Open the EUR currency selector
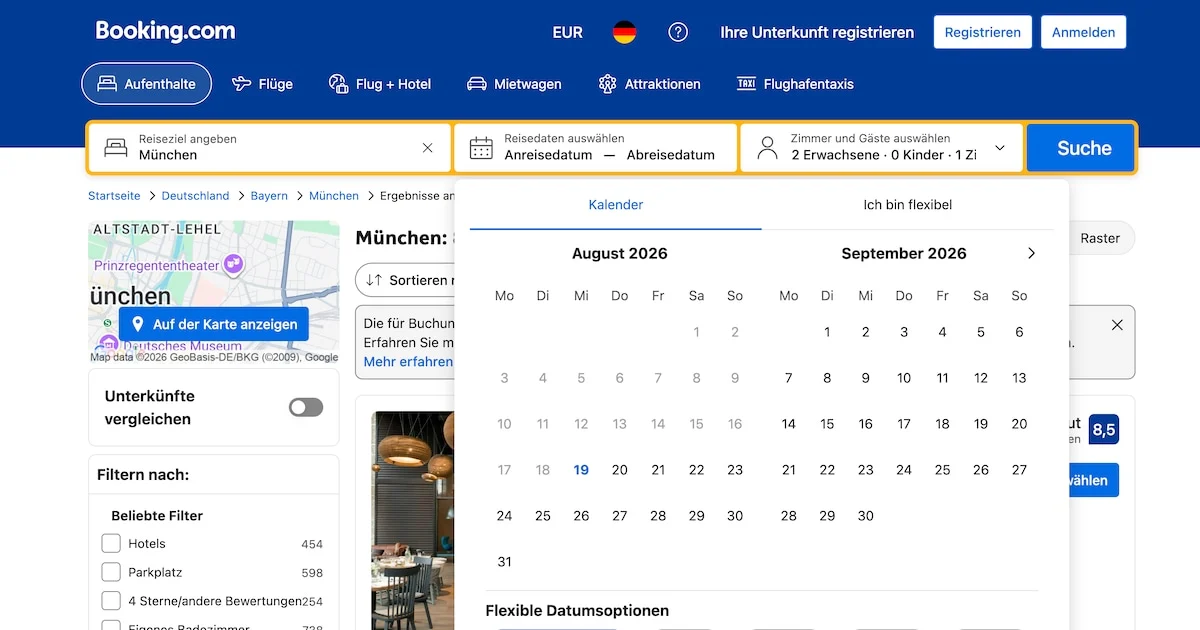 pos(567,32)
